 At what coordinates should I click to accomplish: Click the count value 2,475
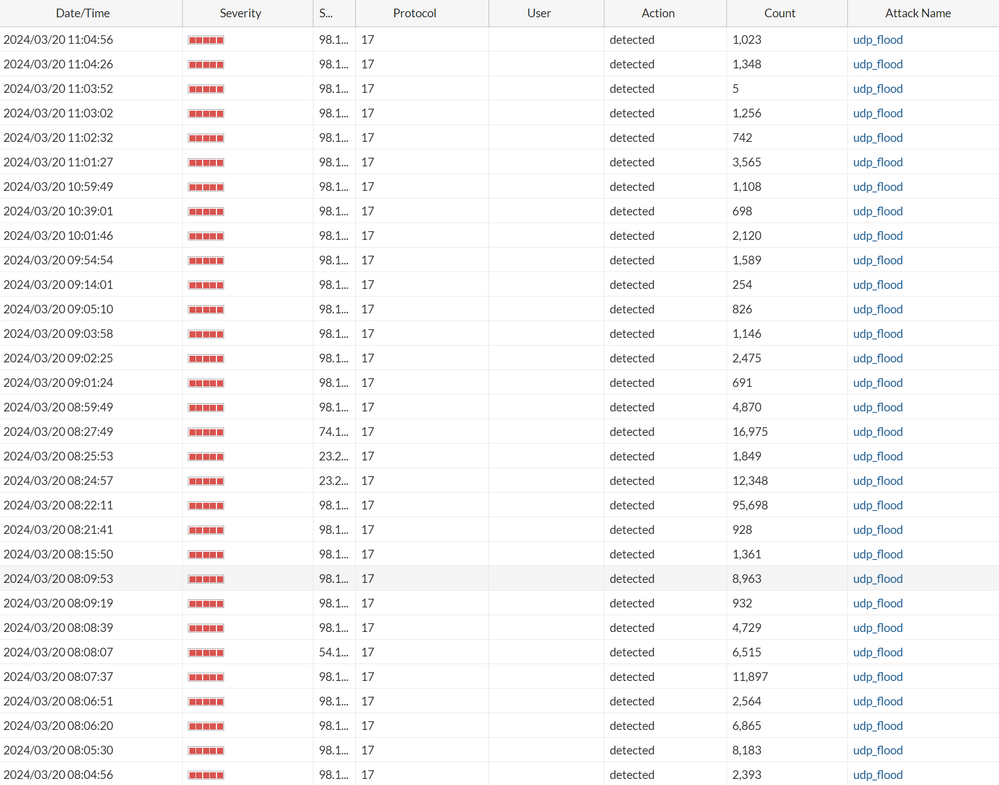pos(747,359)
